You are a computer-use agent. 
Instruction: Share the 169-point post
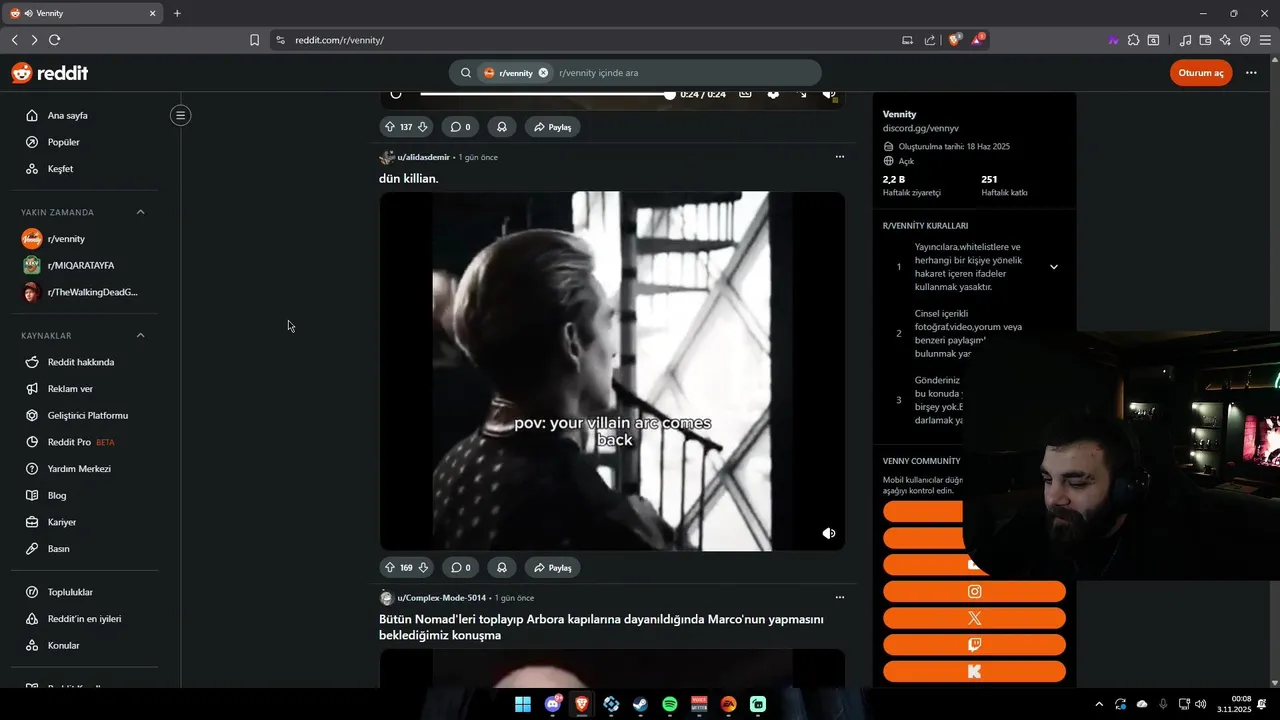(552, 568)
